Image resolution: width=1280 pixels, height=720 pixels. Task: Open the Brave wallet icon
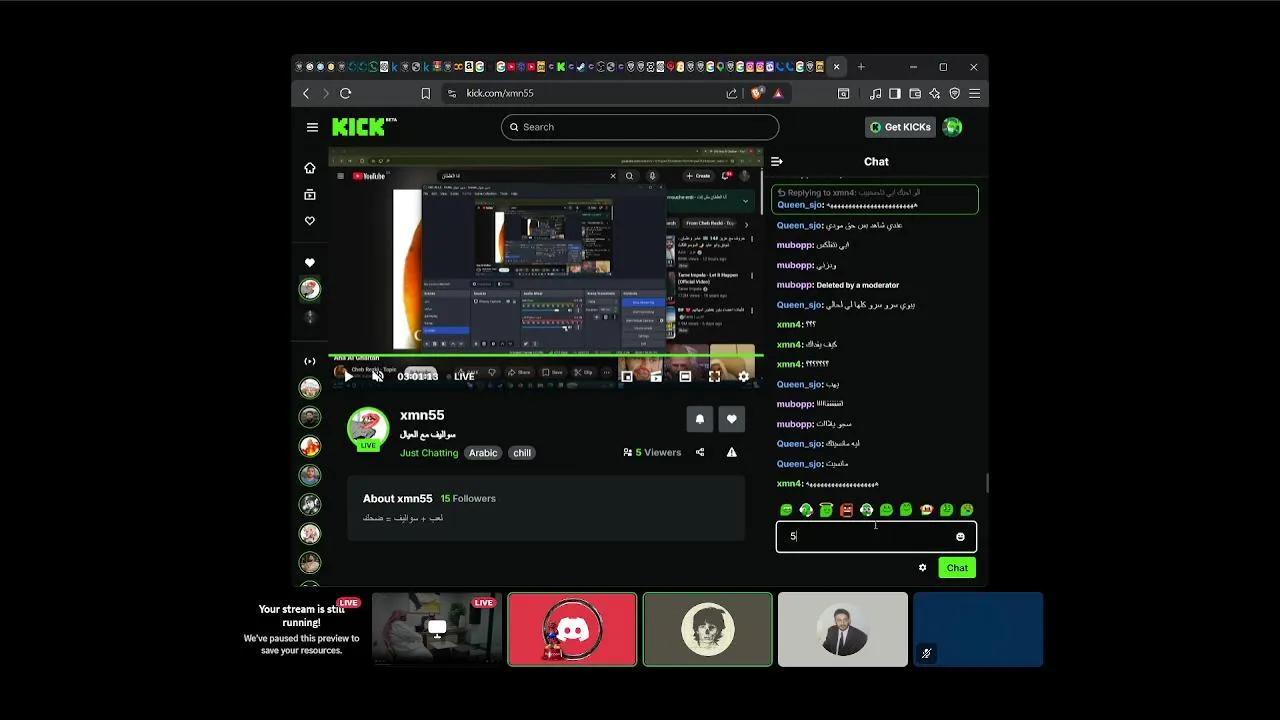pyautogui.click(x=915, y=93)
